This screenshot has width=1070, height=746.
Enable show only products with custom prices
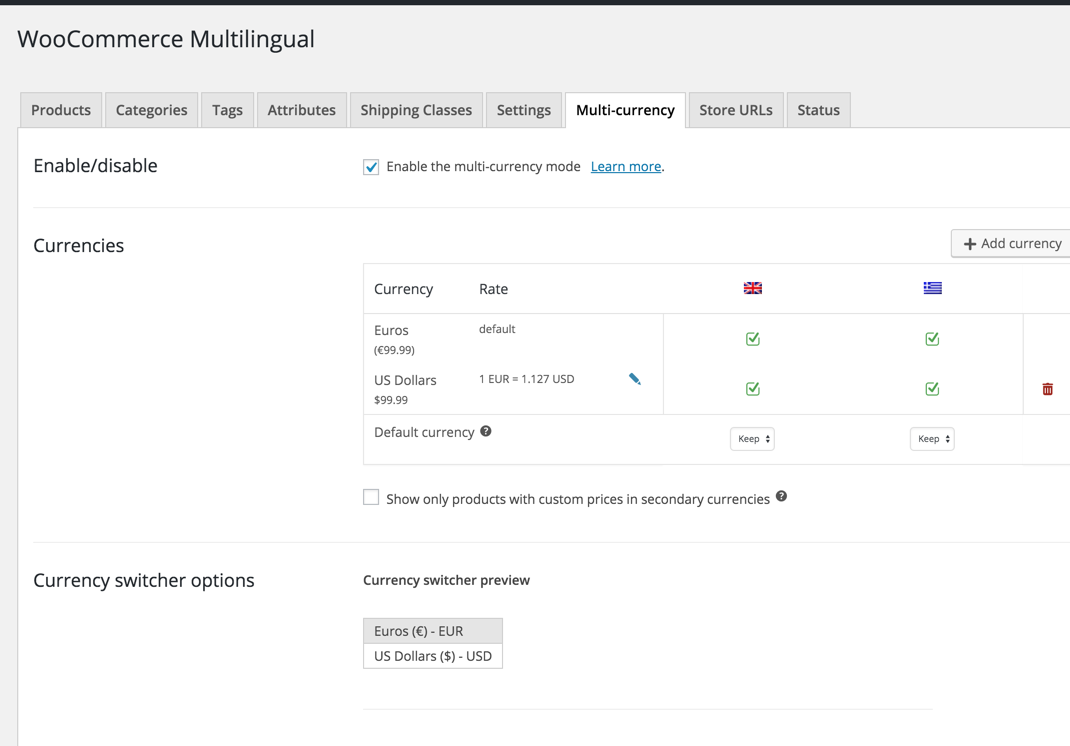(x=371, y=498)
